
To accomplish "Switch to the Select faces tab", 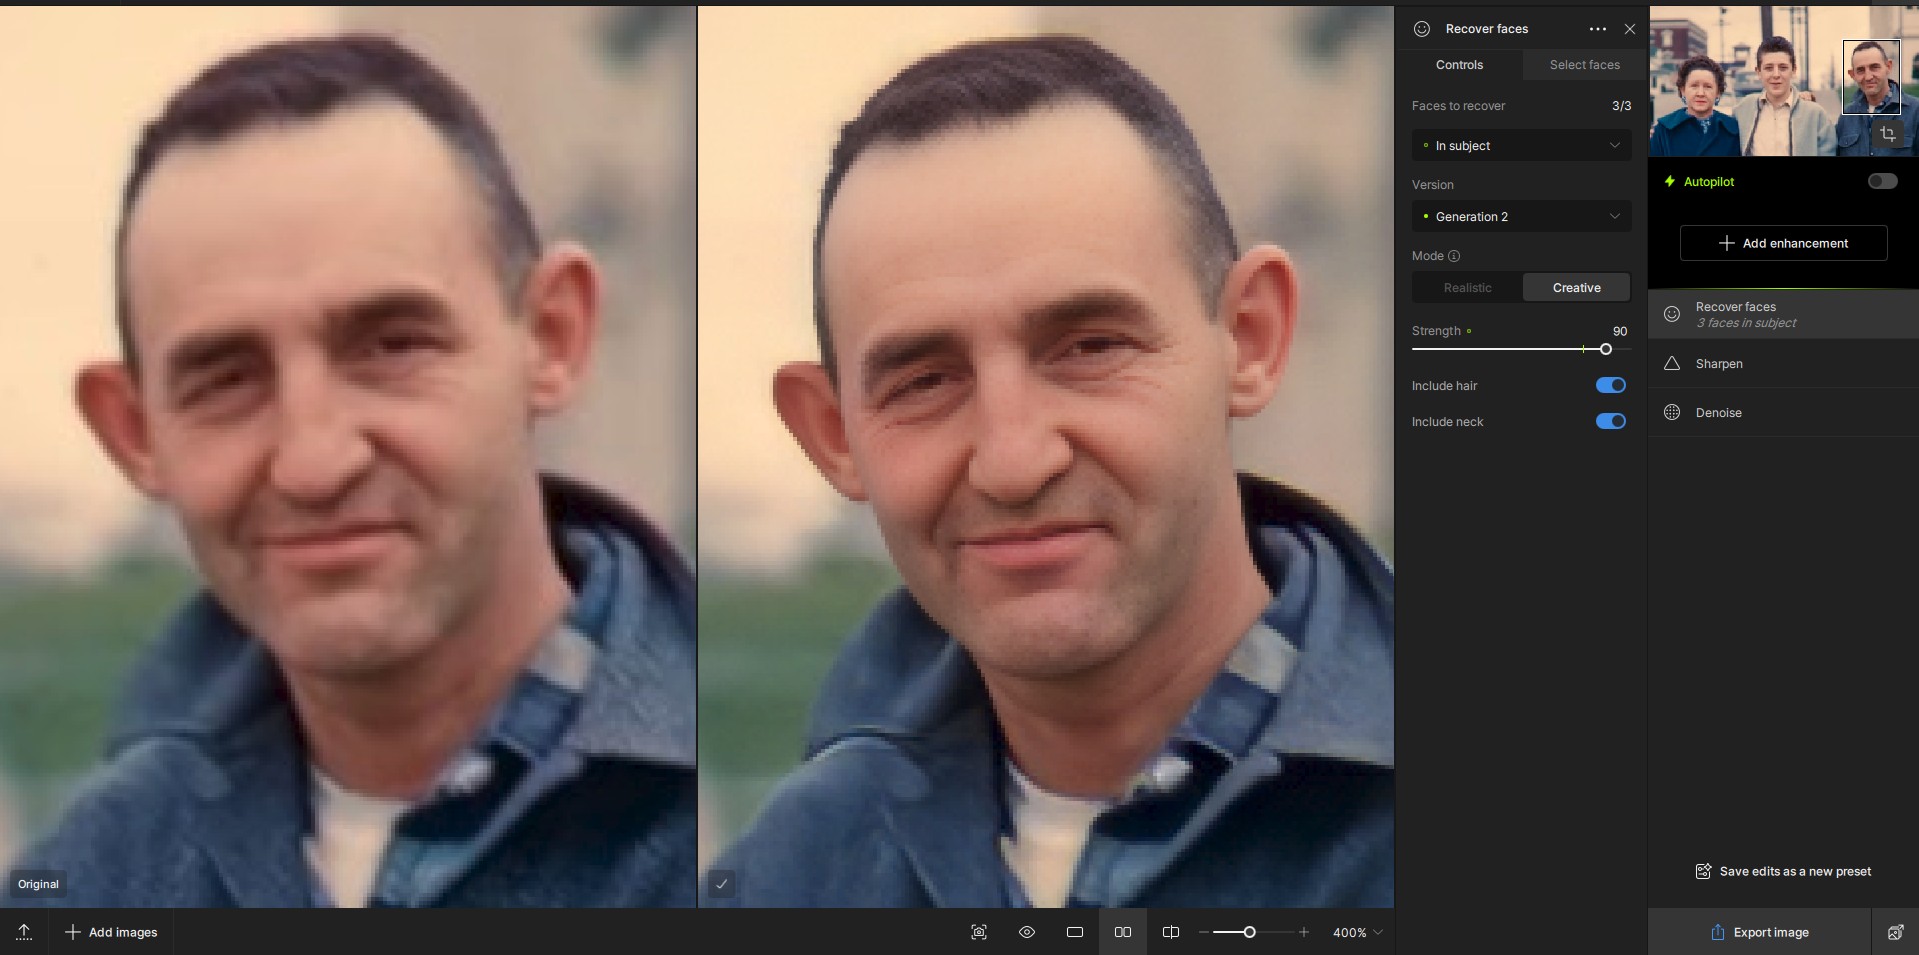I will [1584, 65].
